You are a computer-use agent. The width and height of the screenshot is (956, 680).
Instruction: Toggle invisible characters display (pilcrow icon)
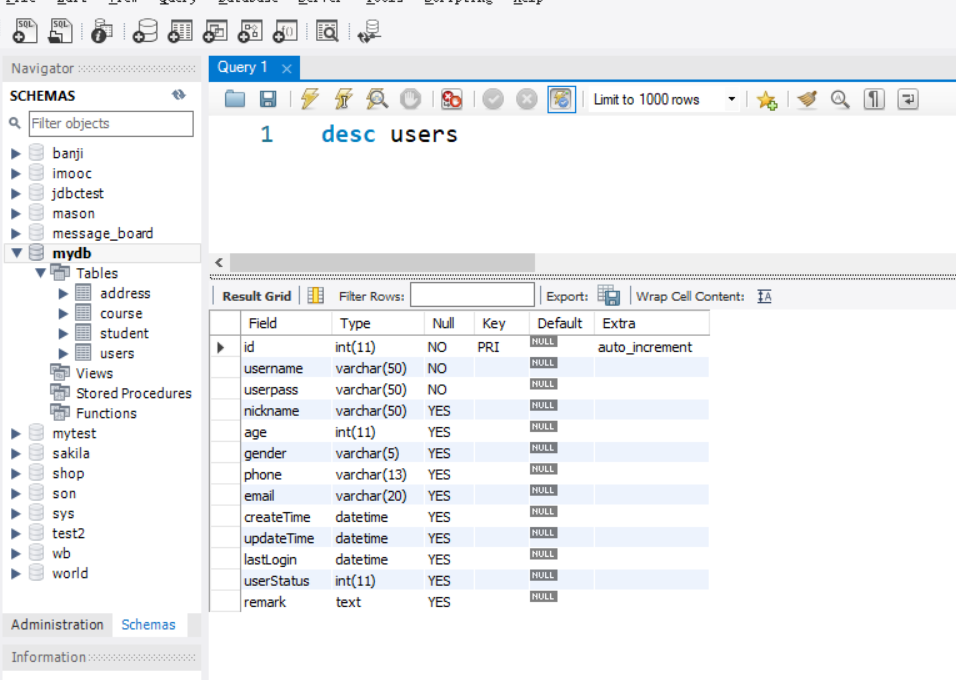[875, 99]
